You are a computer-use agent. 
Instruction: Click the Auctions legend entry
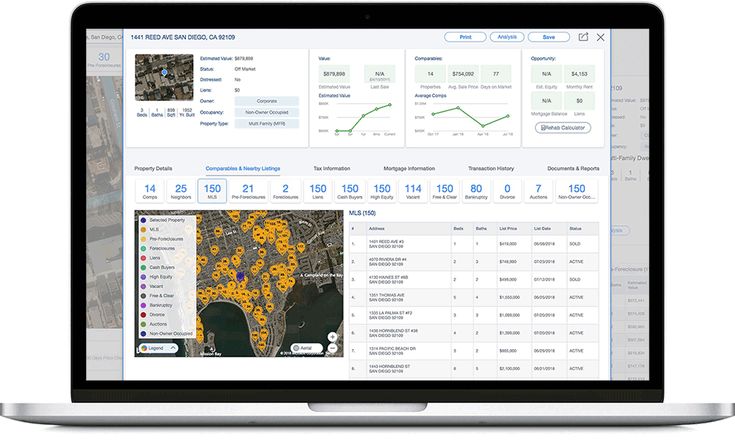coord(154,324)
